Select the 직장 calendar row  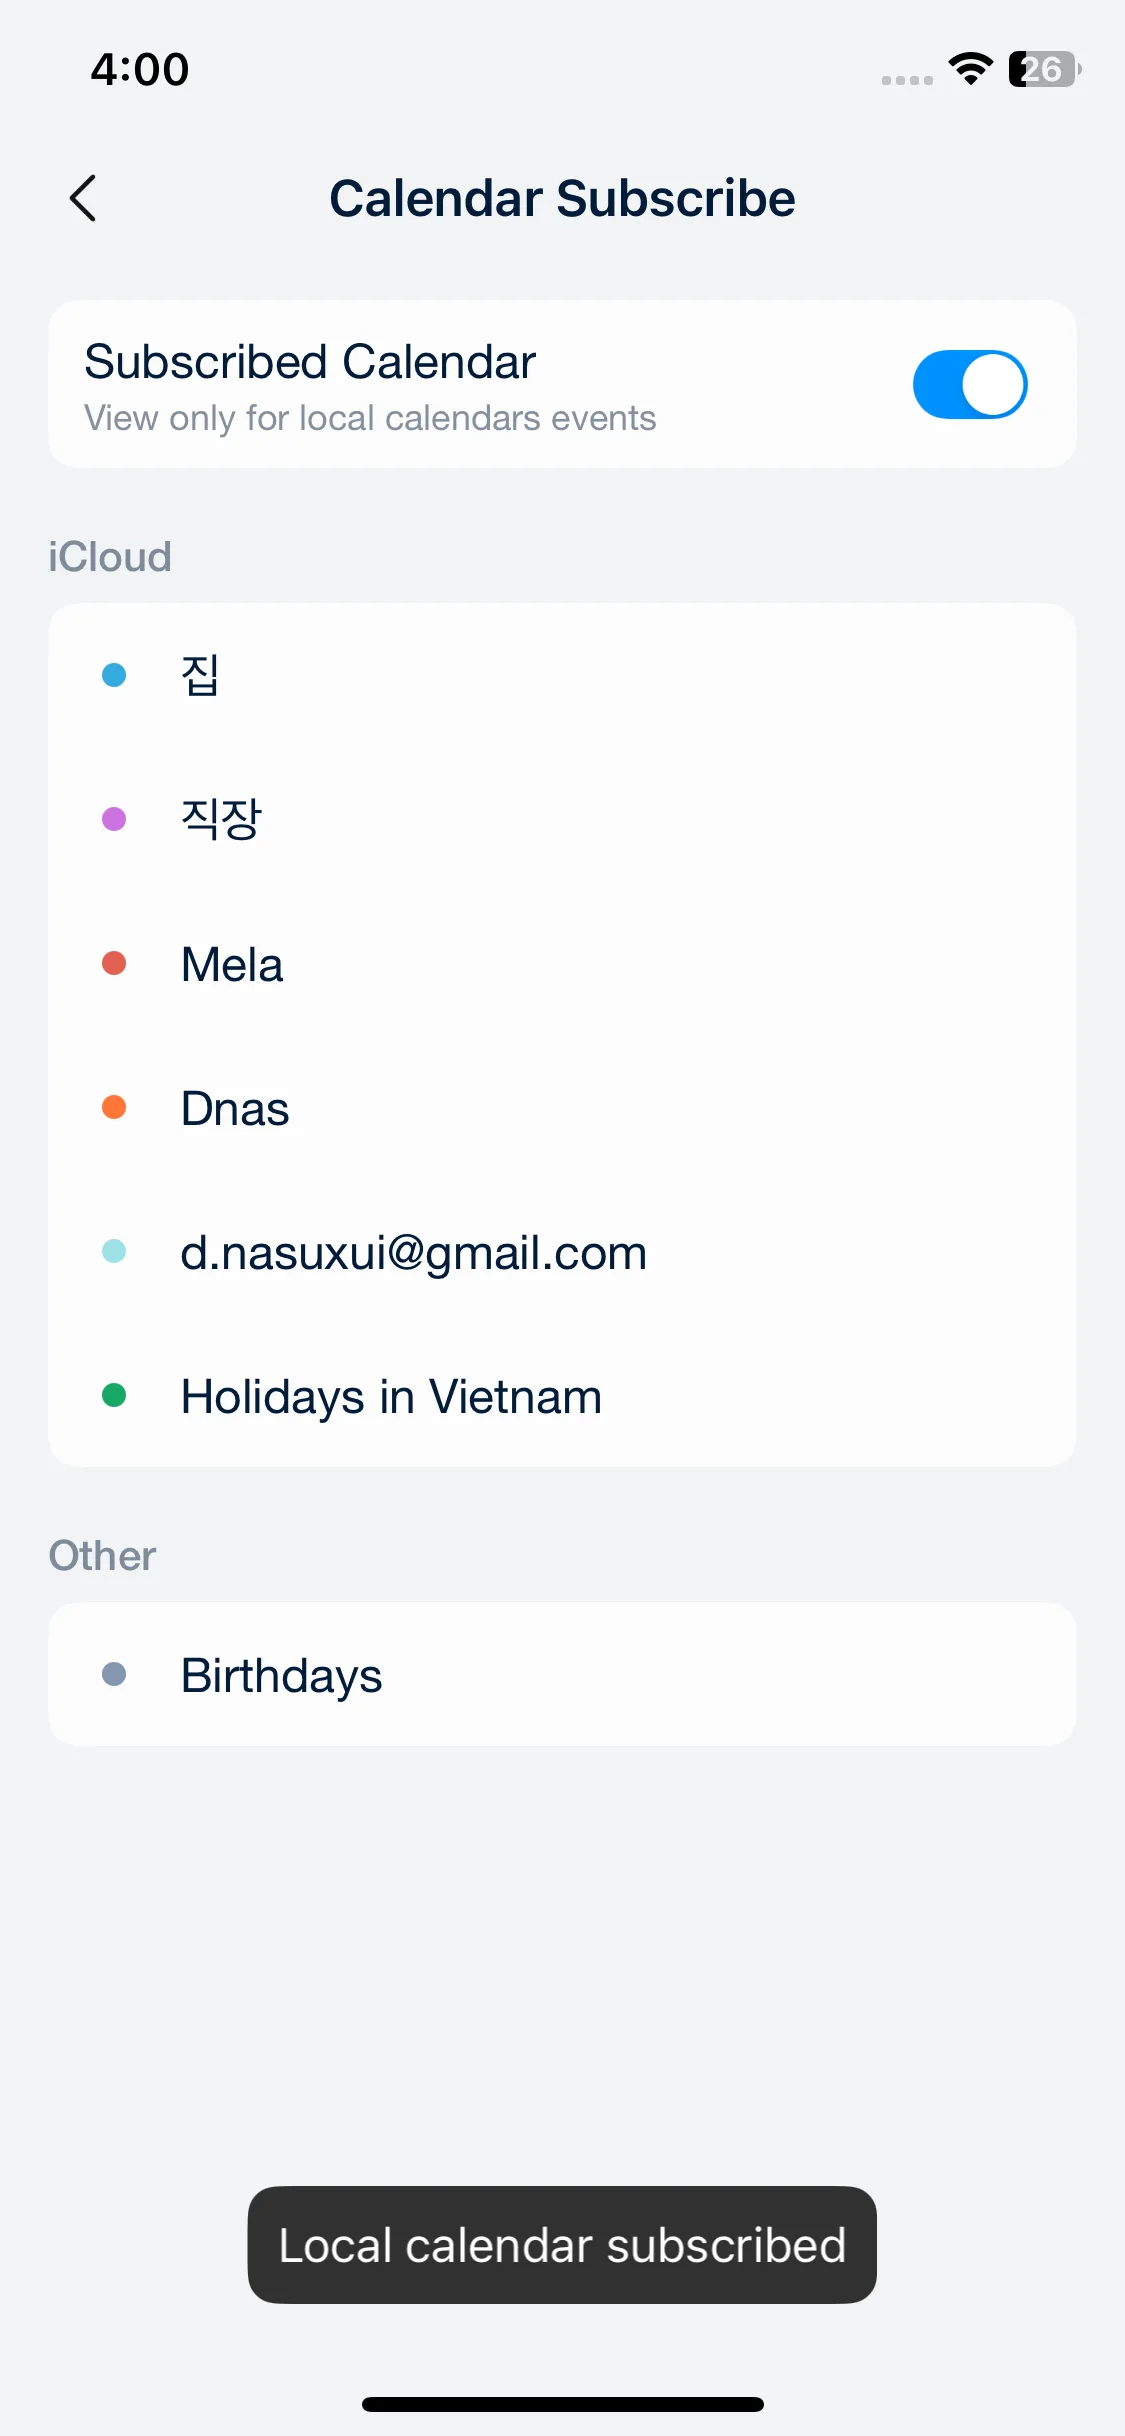coord(562,819)
